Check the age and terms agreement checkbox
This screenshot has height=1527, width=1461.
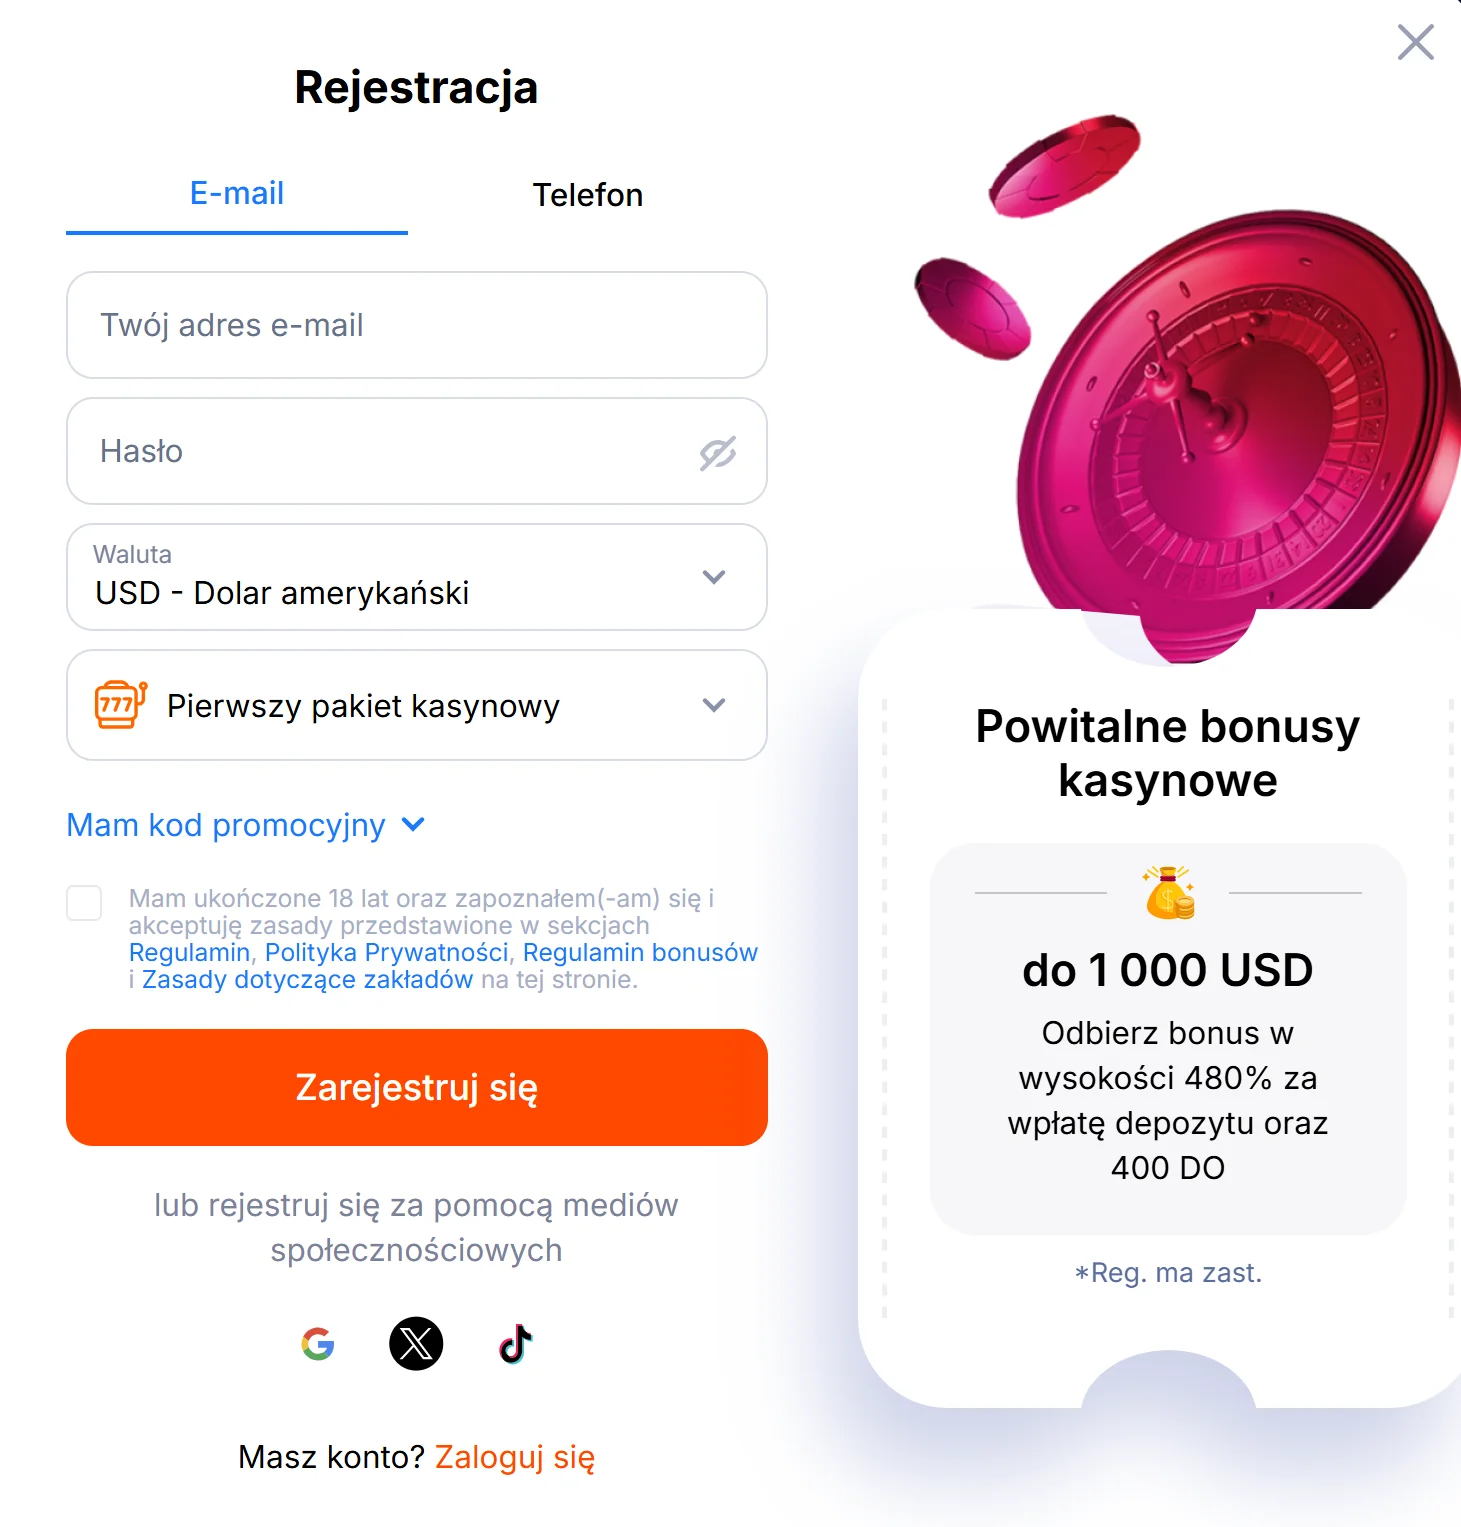[x=84, y=902]
